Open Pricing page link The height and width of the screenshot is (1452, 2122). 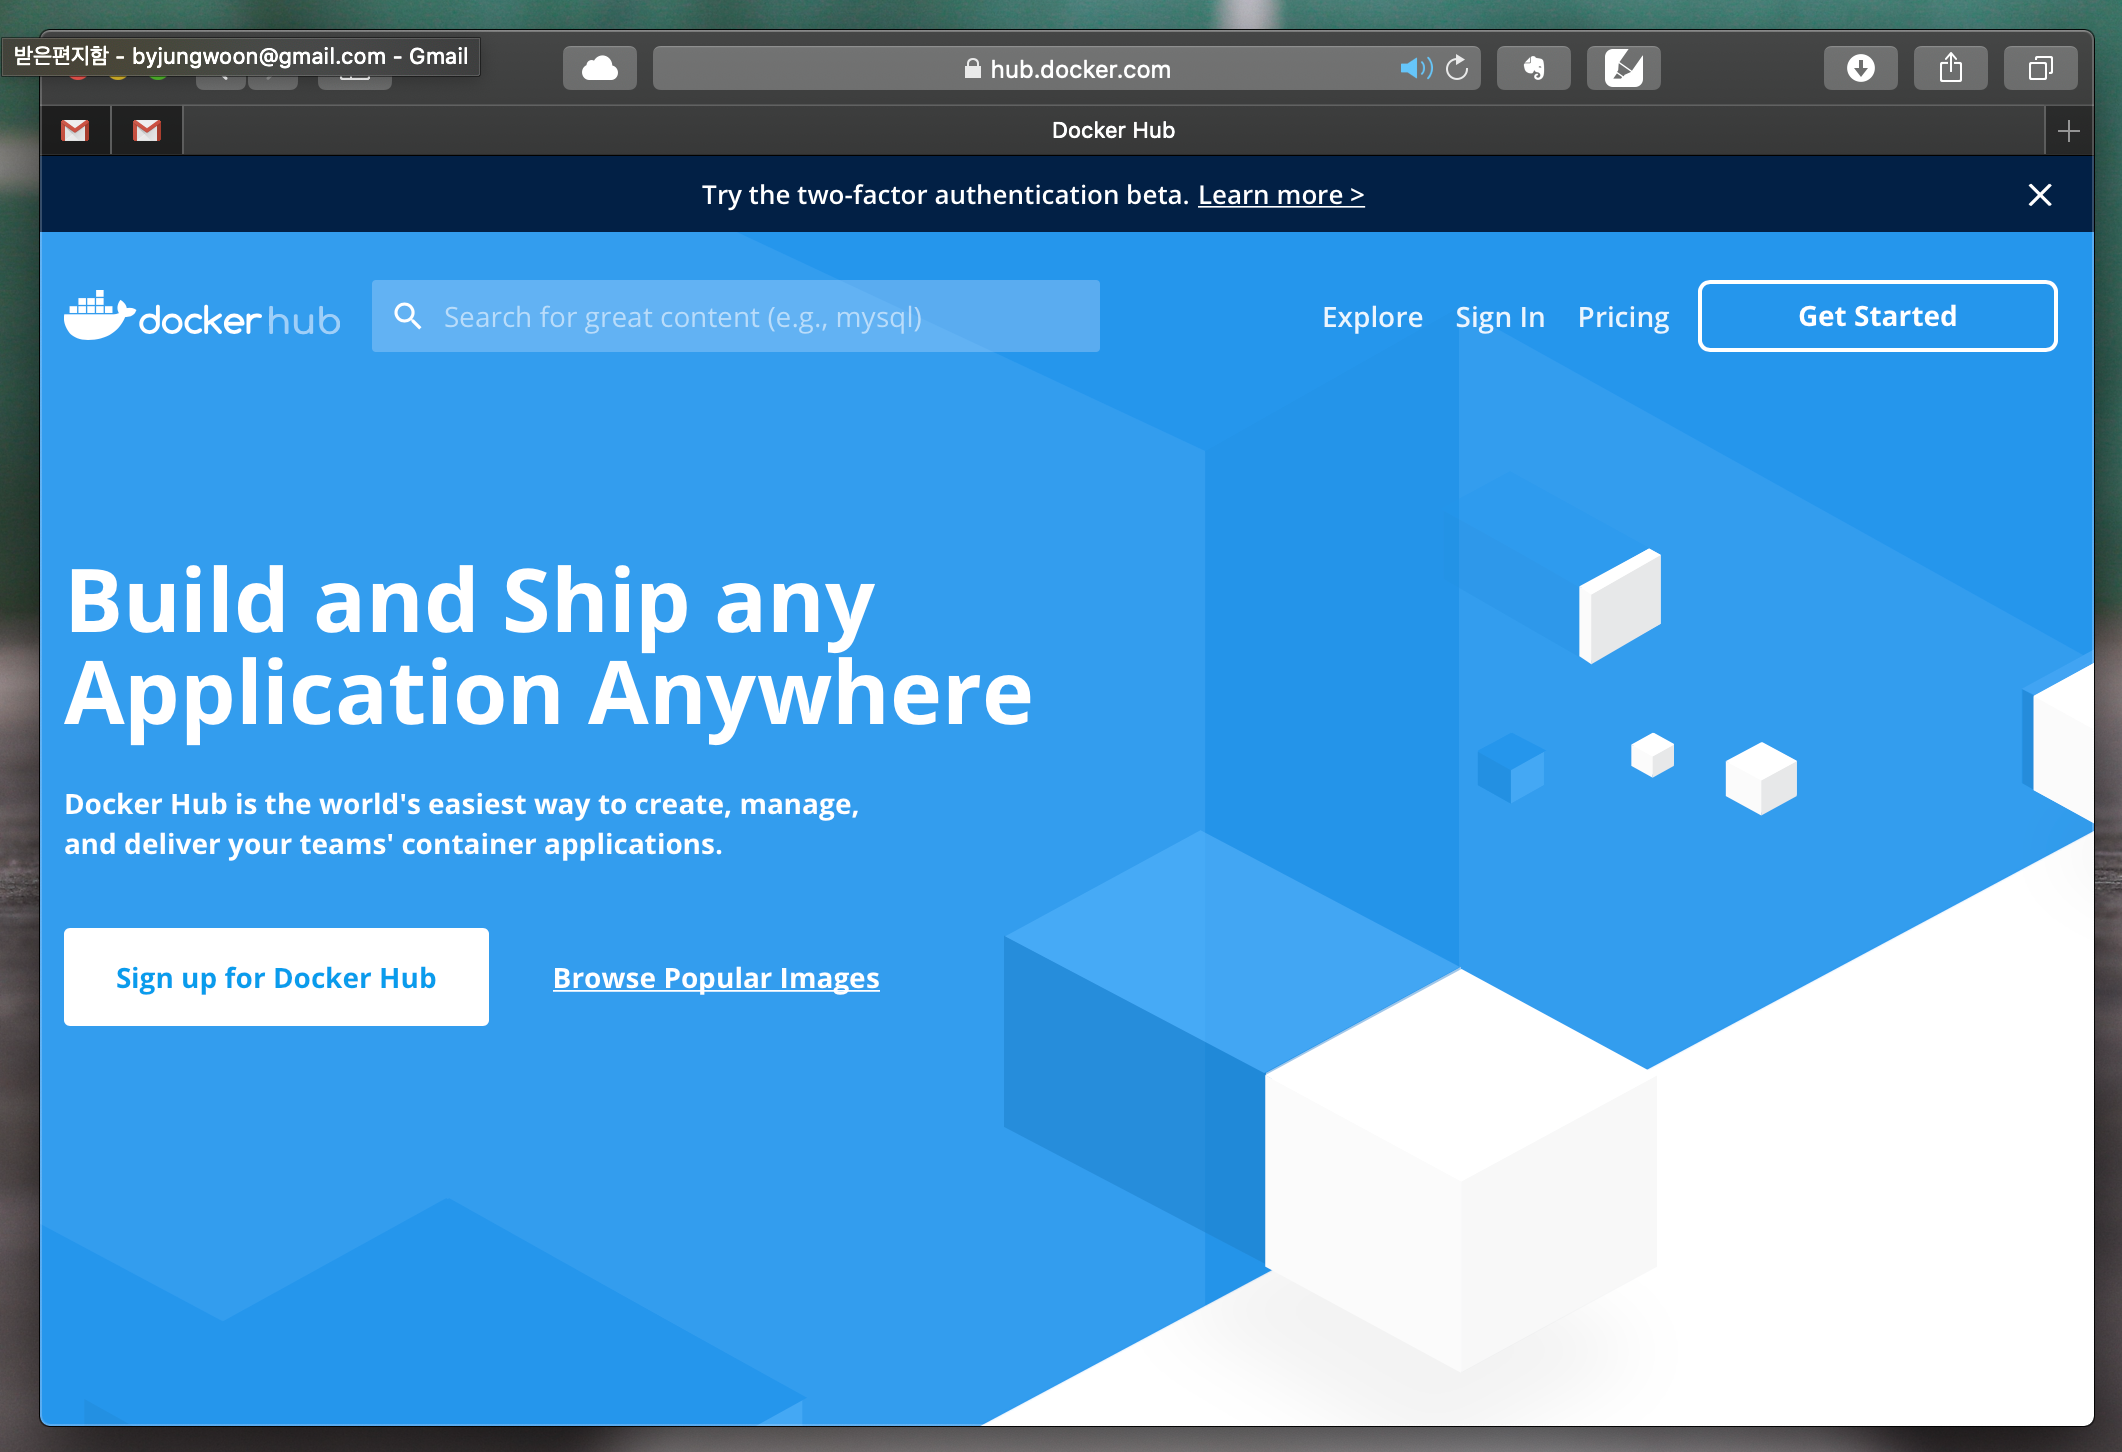1623,317
